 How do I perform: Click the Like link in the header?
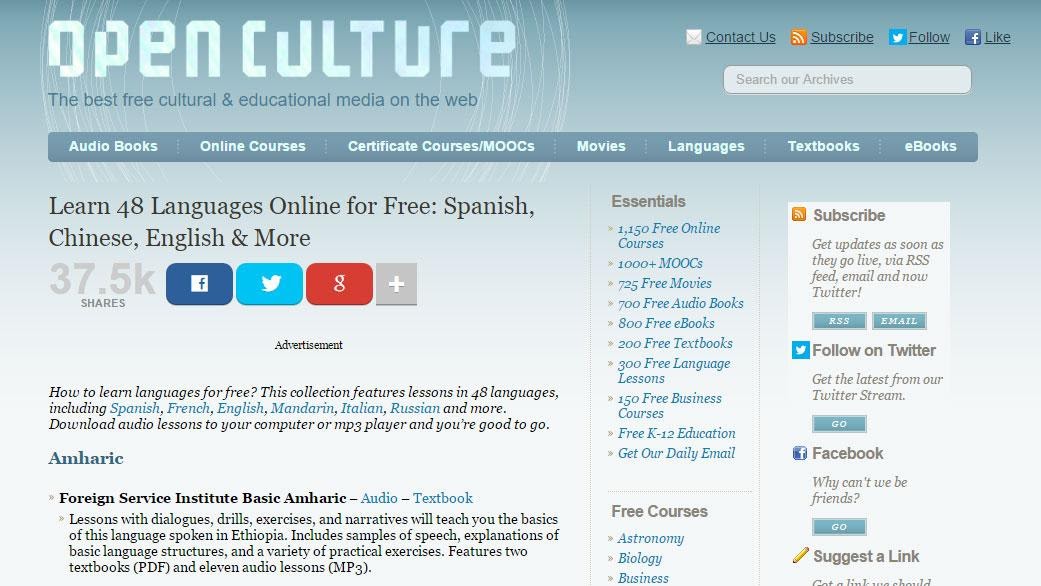997,37
